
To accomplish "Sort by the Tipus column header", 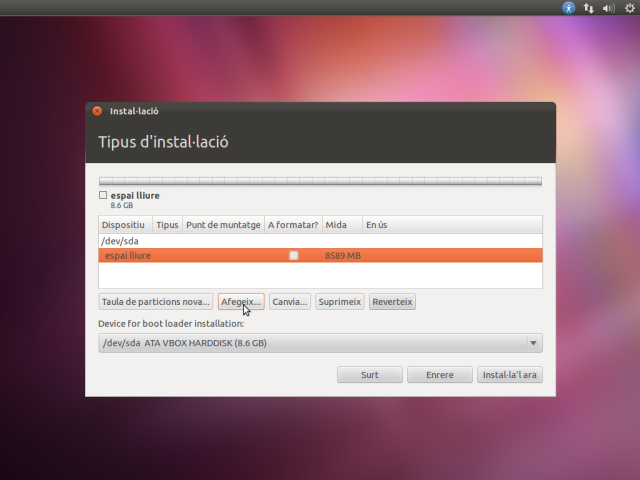I will pyautogui.click(x=167, y=225).
